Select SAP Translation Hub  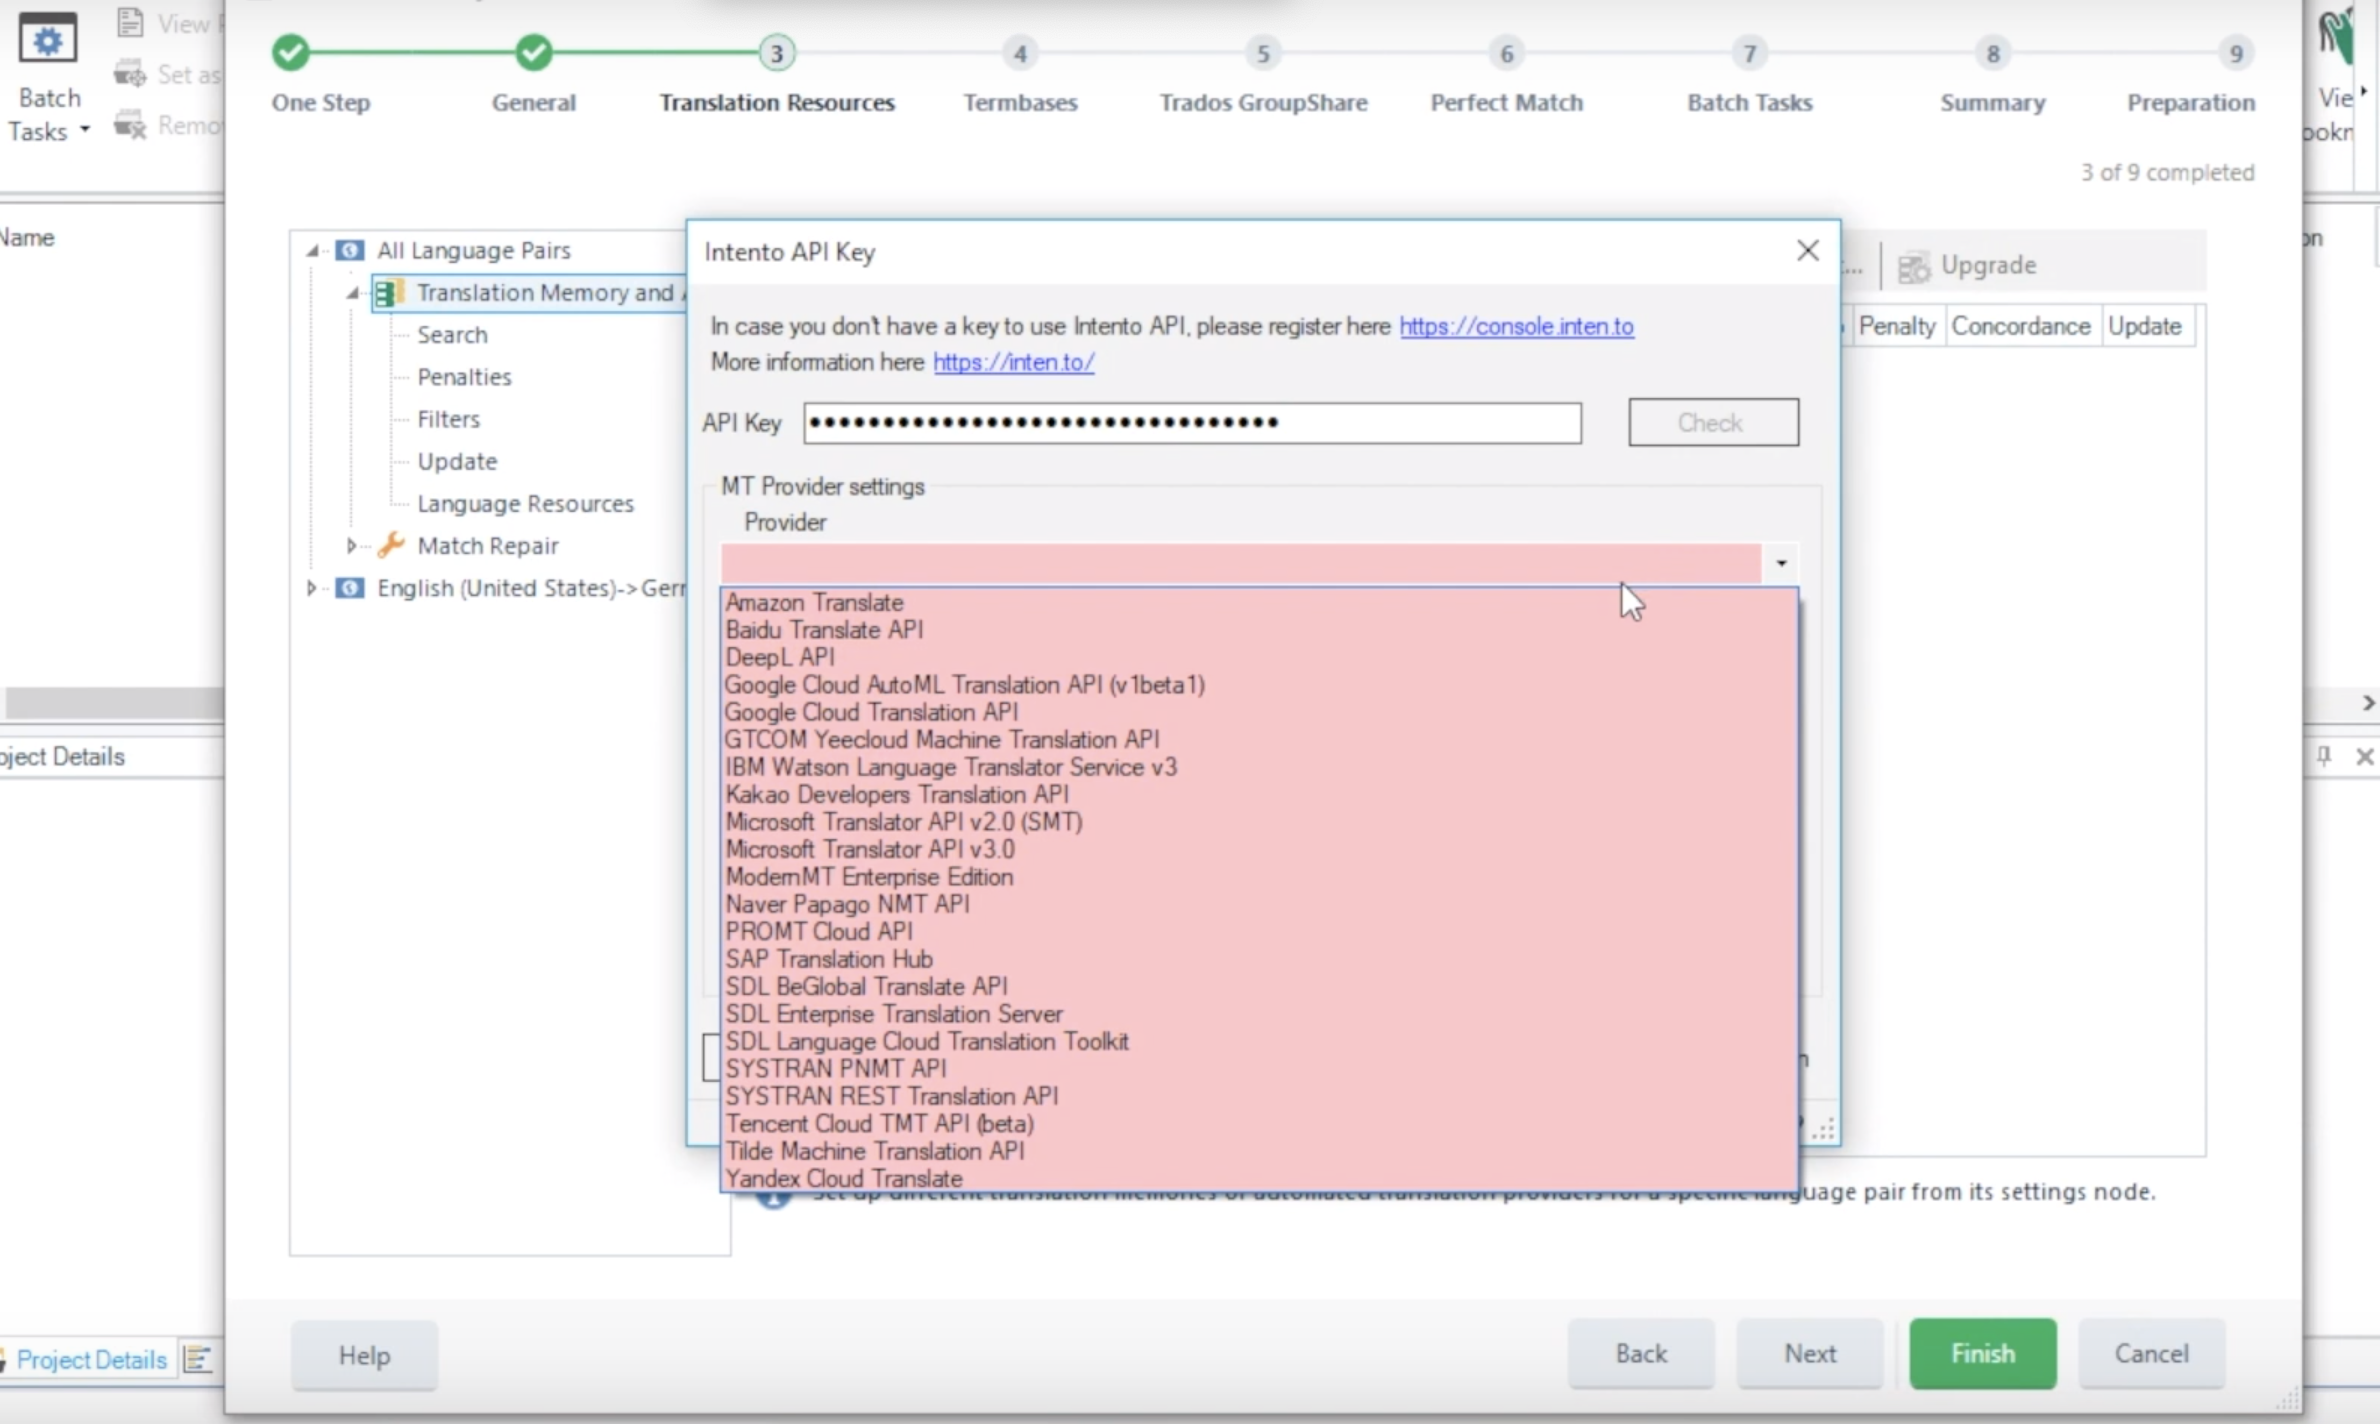tap(1258, 959)
